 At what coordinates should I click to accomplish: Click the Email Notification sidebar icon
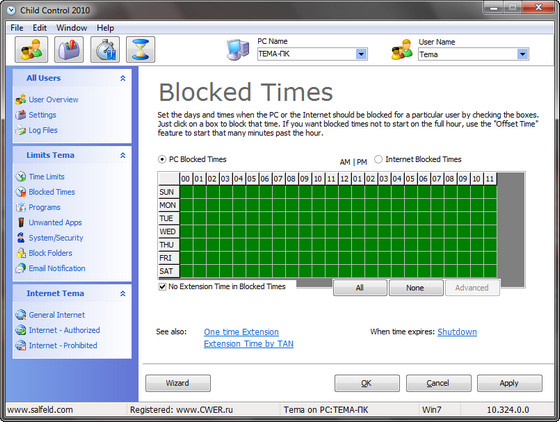pos(21,268)
